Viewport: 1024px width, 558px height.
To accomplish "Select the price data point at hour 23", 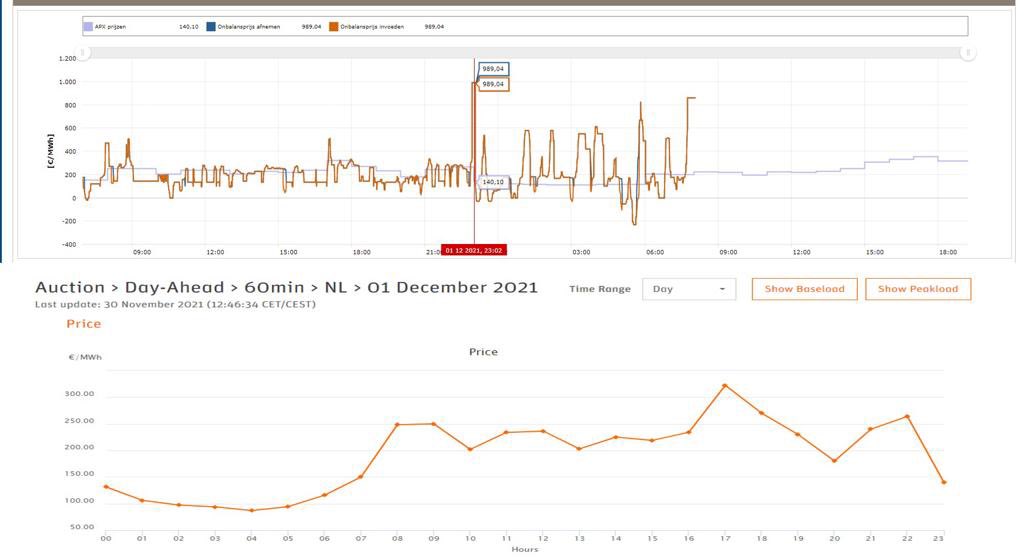I will coord(944,482).
